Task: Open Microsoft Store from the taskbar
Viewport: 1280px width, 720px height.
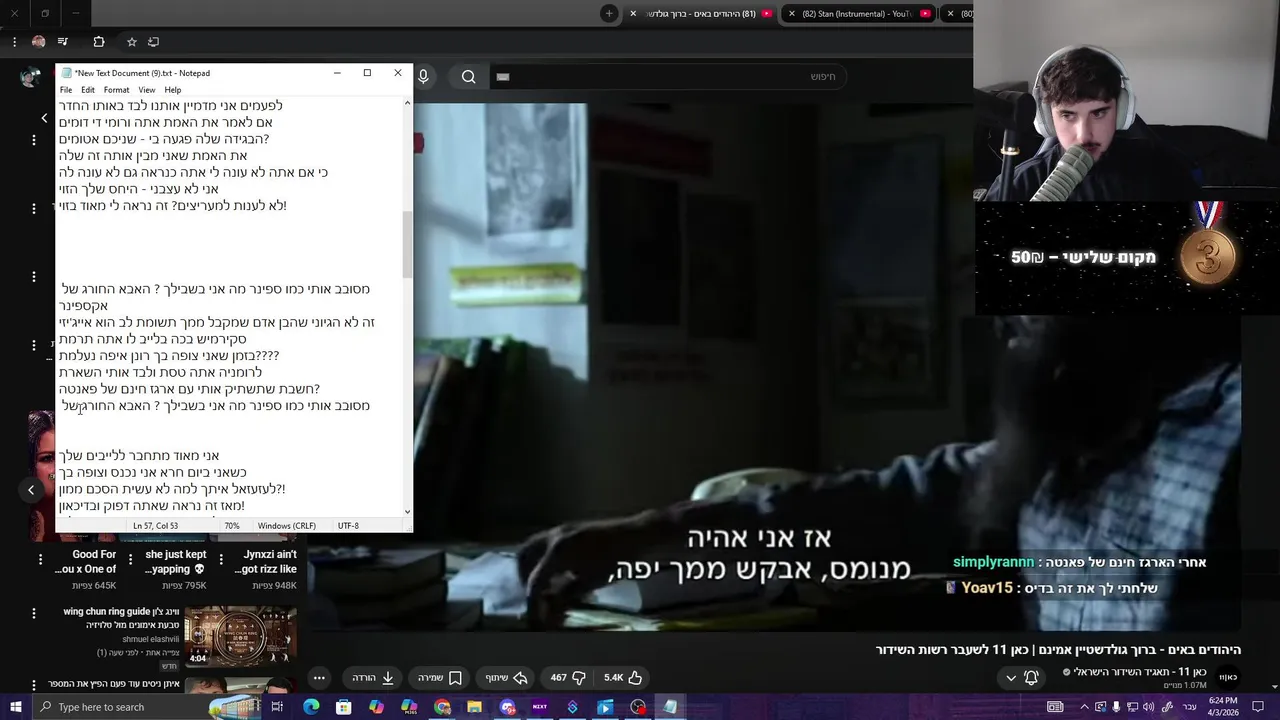Action: tap(343, 707)
